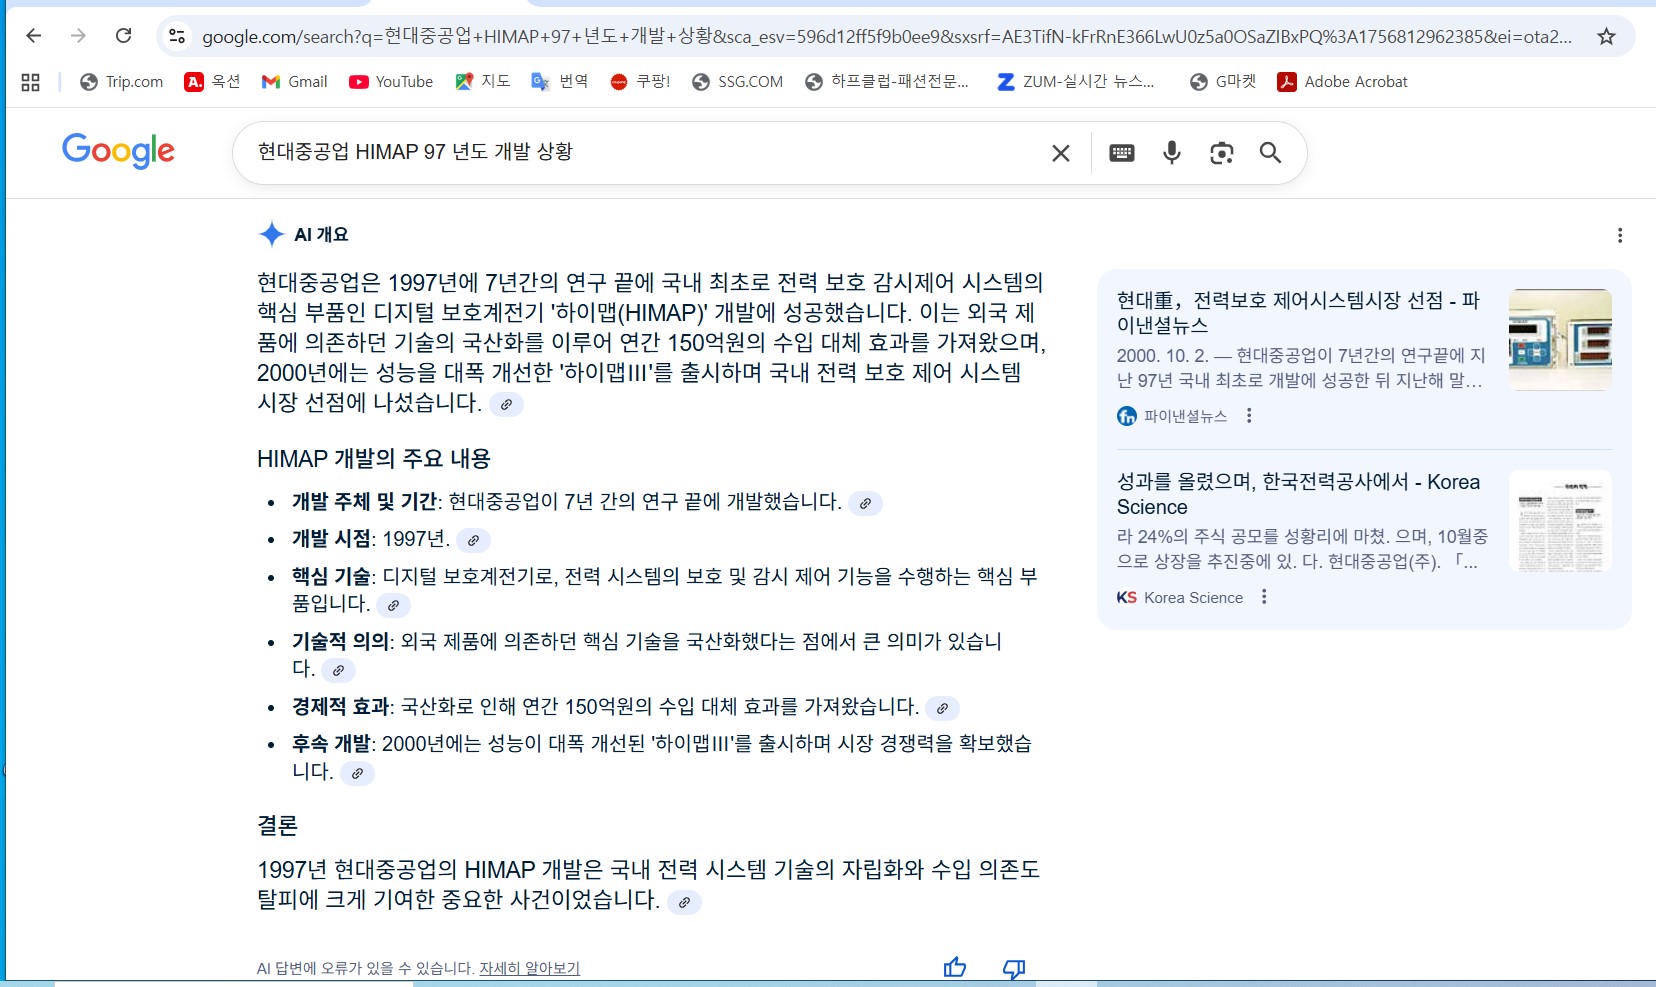The image size is (1656, 987).
Task: Clear the search query with X
Action: click(x=1061, y=153)
